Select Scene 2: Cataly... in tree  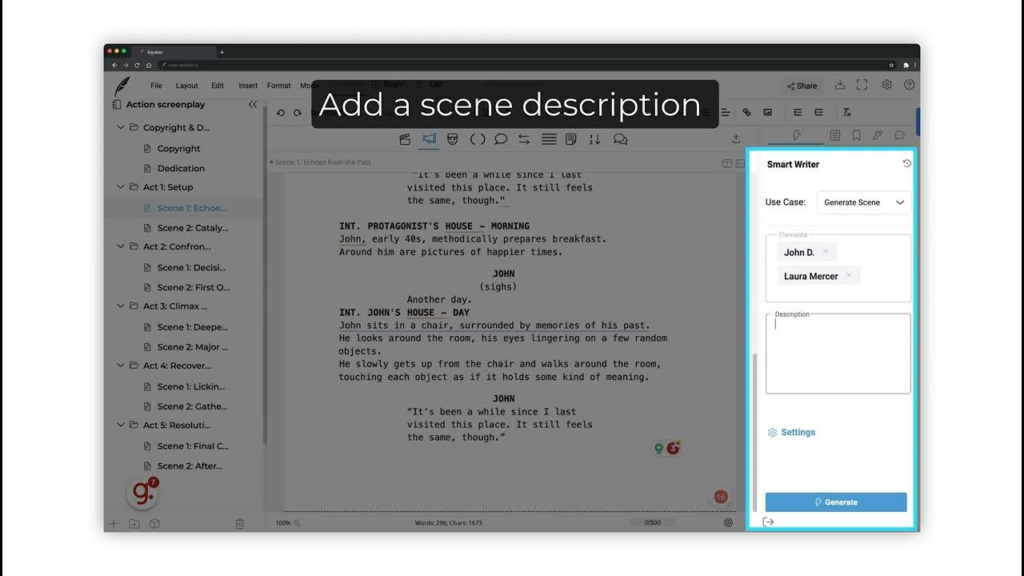click(193, 228)
